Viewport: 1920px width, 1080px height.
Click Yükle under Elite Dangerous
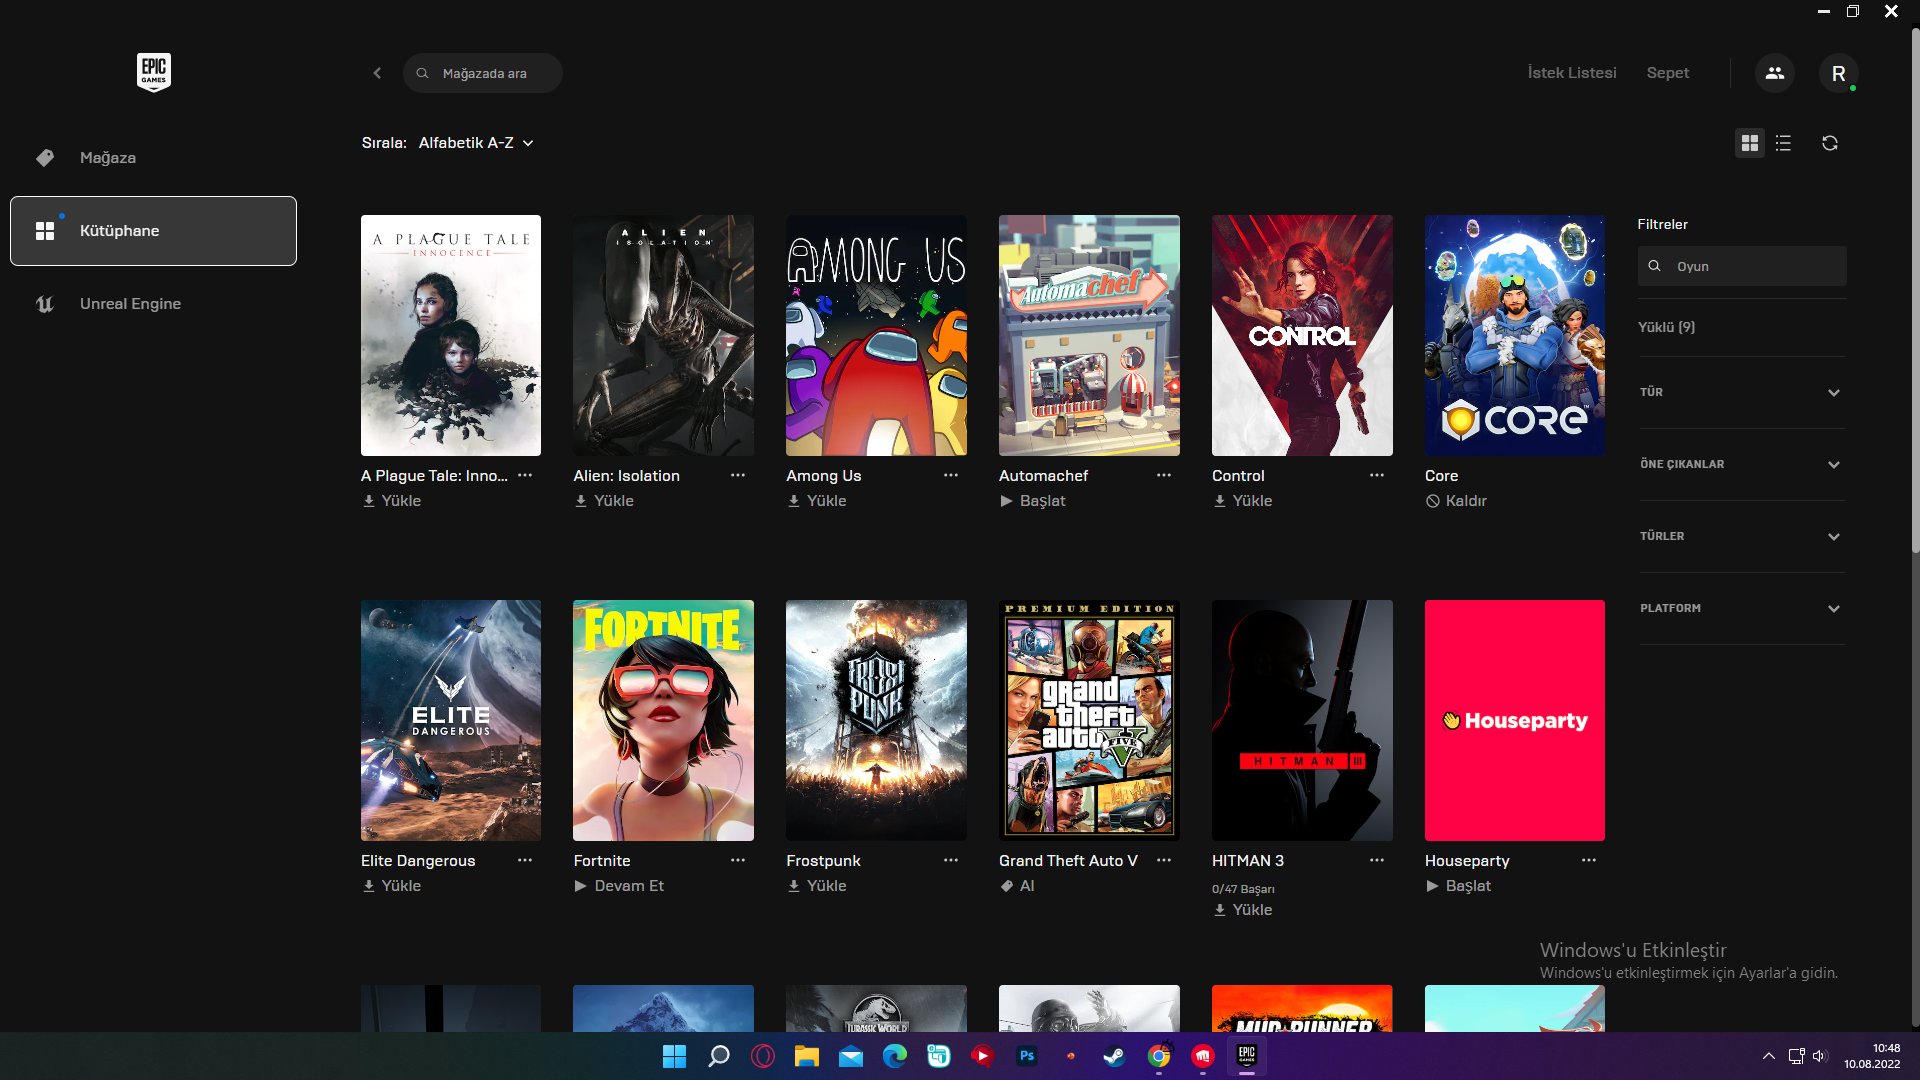[x=391, y=886]
